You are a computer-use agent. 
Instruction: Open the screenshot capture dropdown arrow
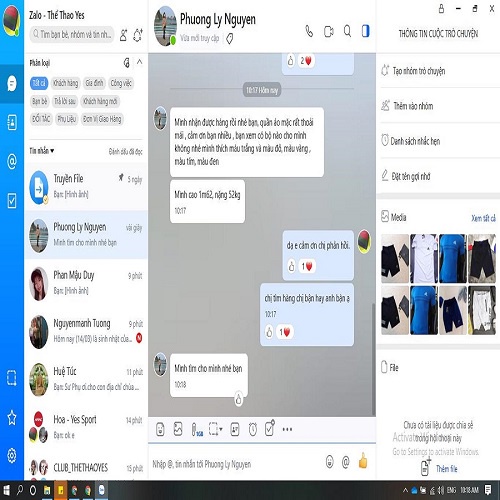221,429
